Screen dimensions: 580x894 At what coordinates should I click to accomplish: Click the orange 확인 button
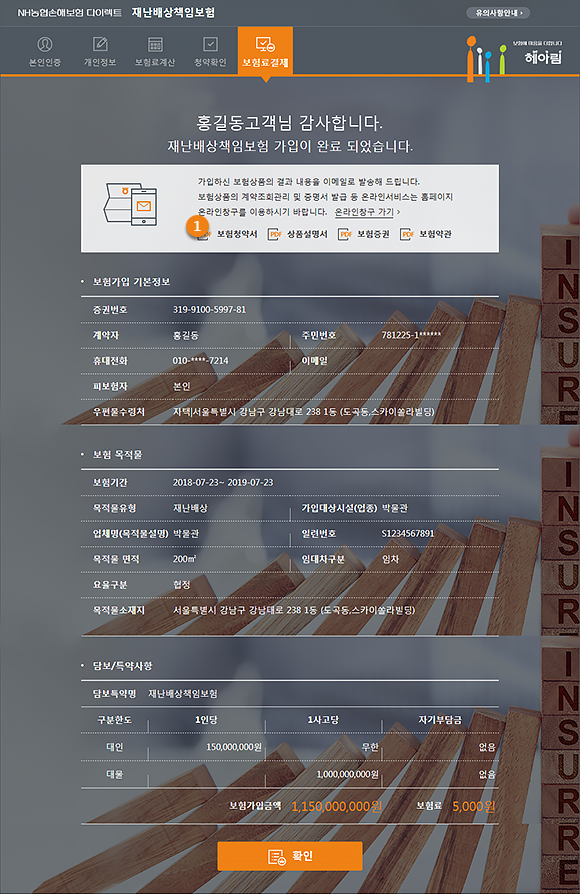pos(290,856)
